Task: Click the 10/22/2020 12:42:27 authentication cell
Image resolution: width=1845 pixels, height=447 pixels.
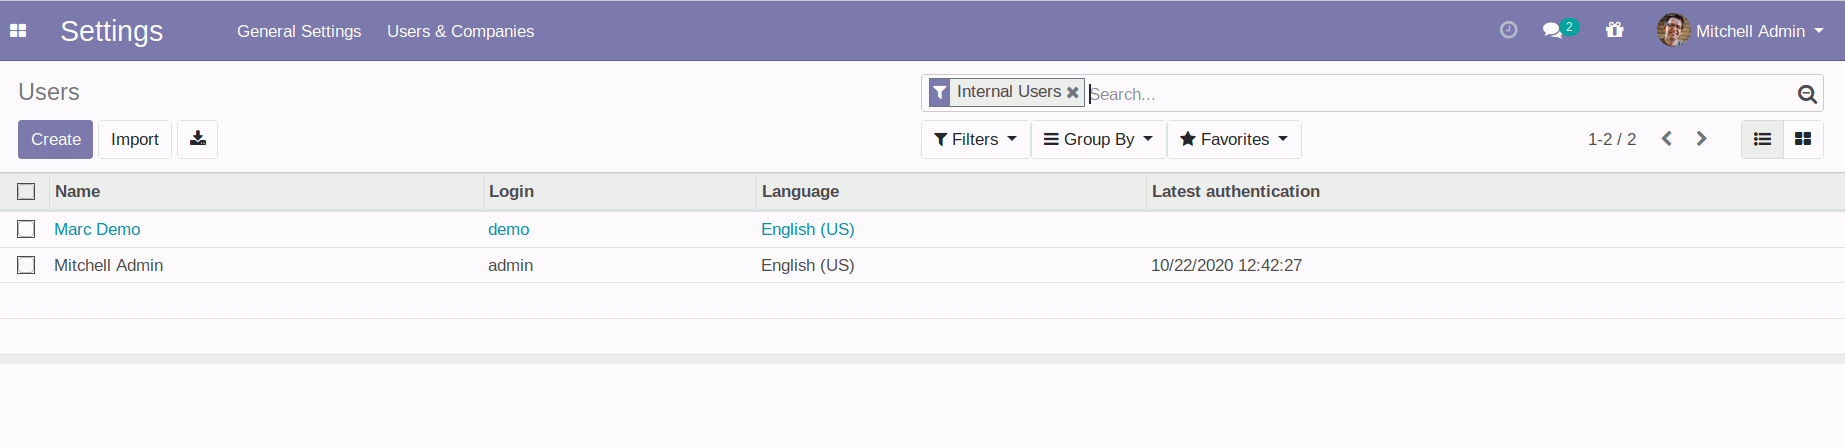Action: pos(1227,265)
